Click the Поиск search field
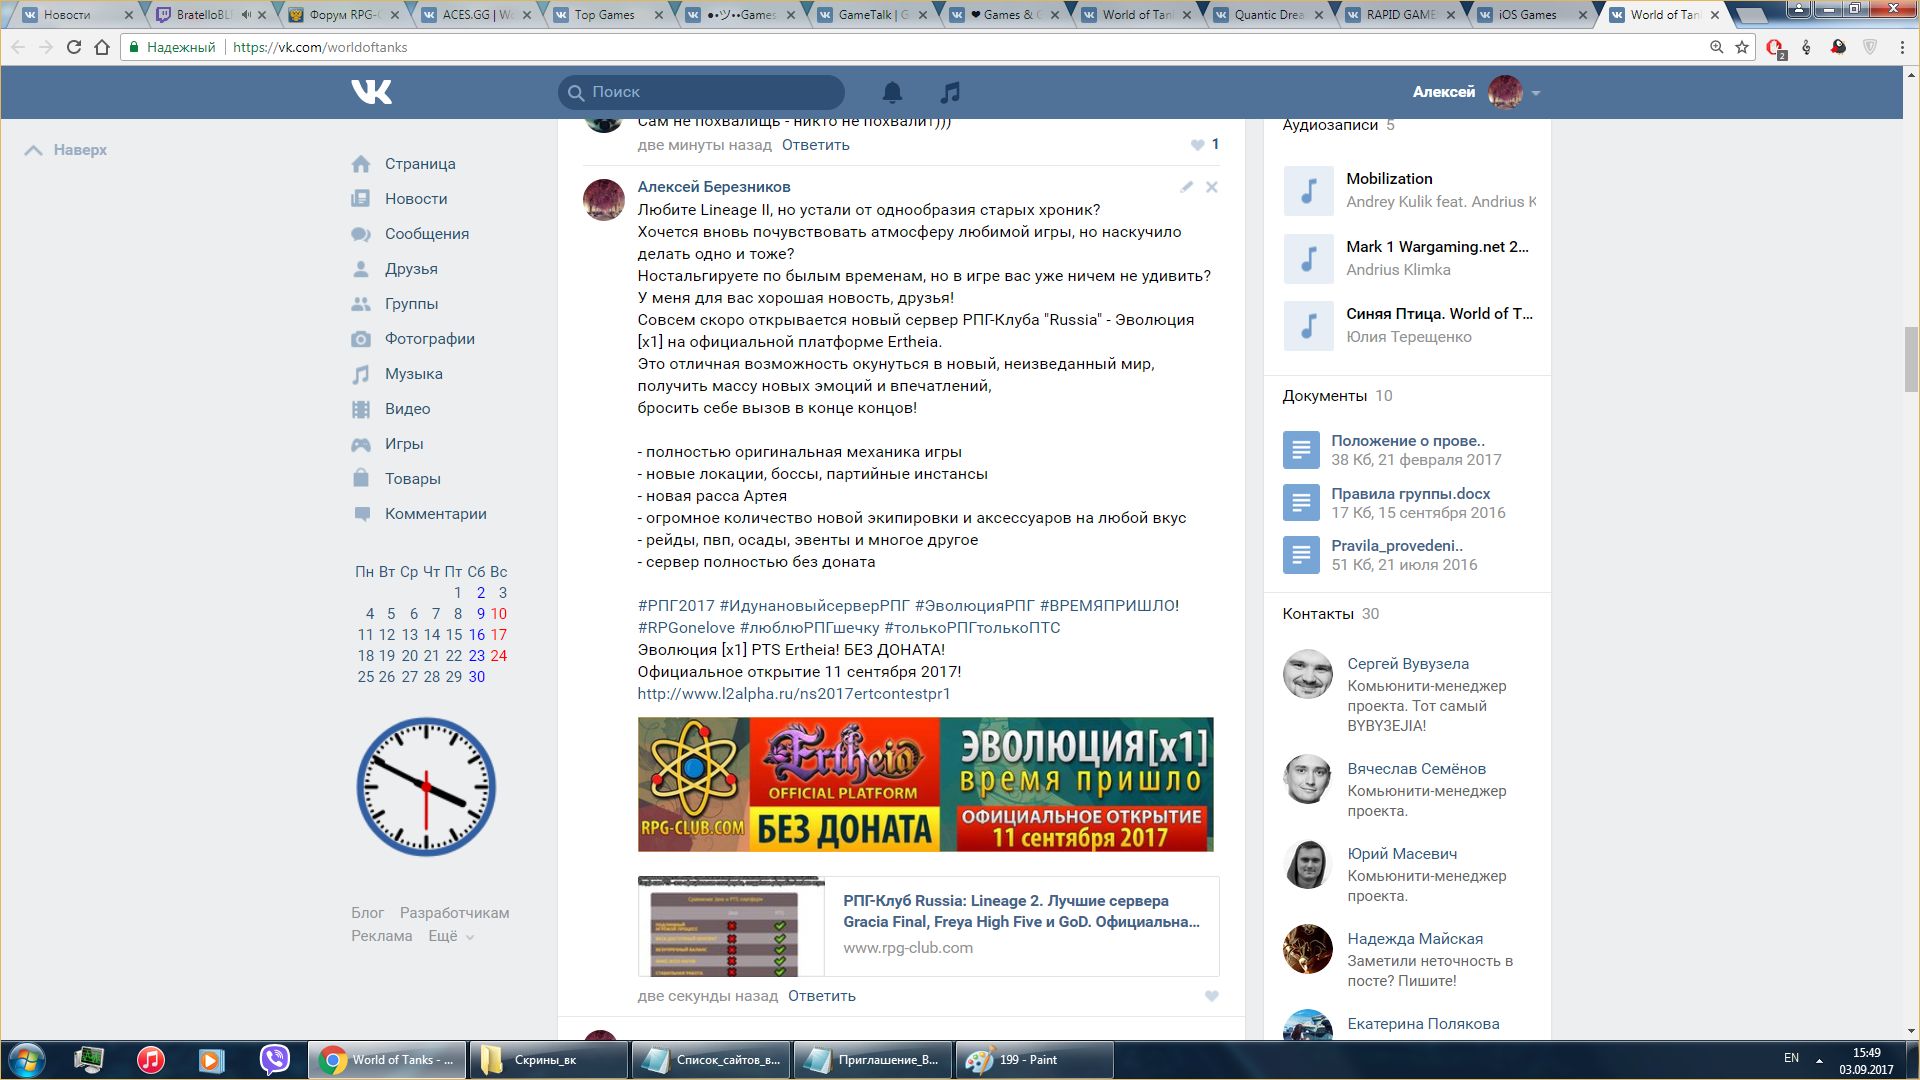Image resolution: width=1920 pixels, height=1080 pixels. 701,92
